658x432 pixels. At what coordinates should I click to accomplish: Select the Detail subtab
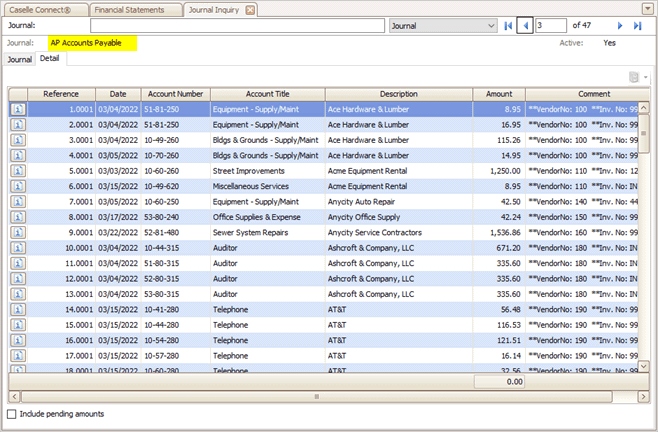50,58
